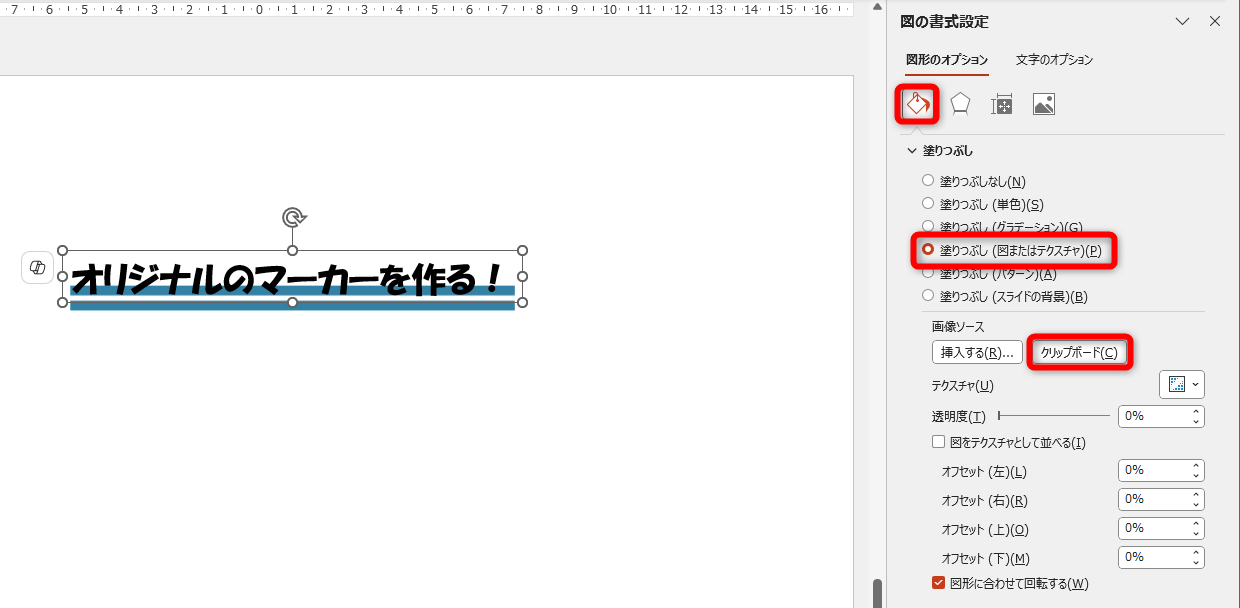Click the サイズとプロパティ icon
Viewport: 1240px width, 608px height.
click(1001, 103)
